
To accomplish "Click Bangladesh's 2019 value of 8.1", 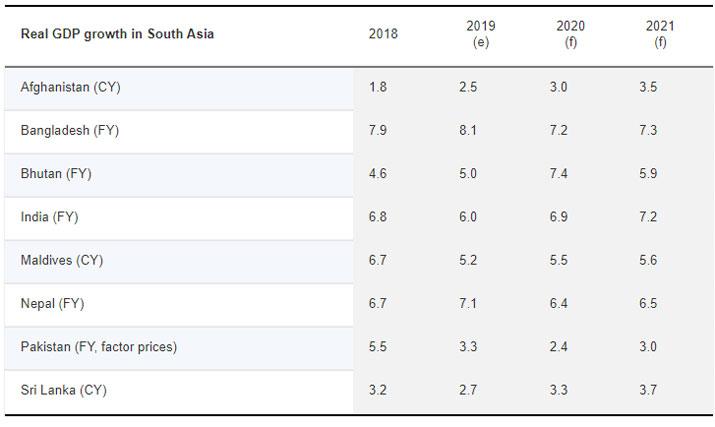I will pos(467,131).
